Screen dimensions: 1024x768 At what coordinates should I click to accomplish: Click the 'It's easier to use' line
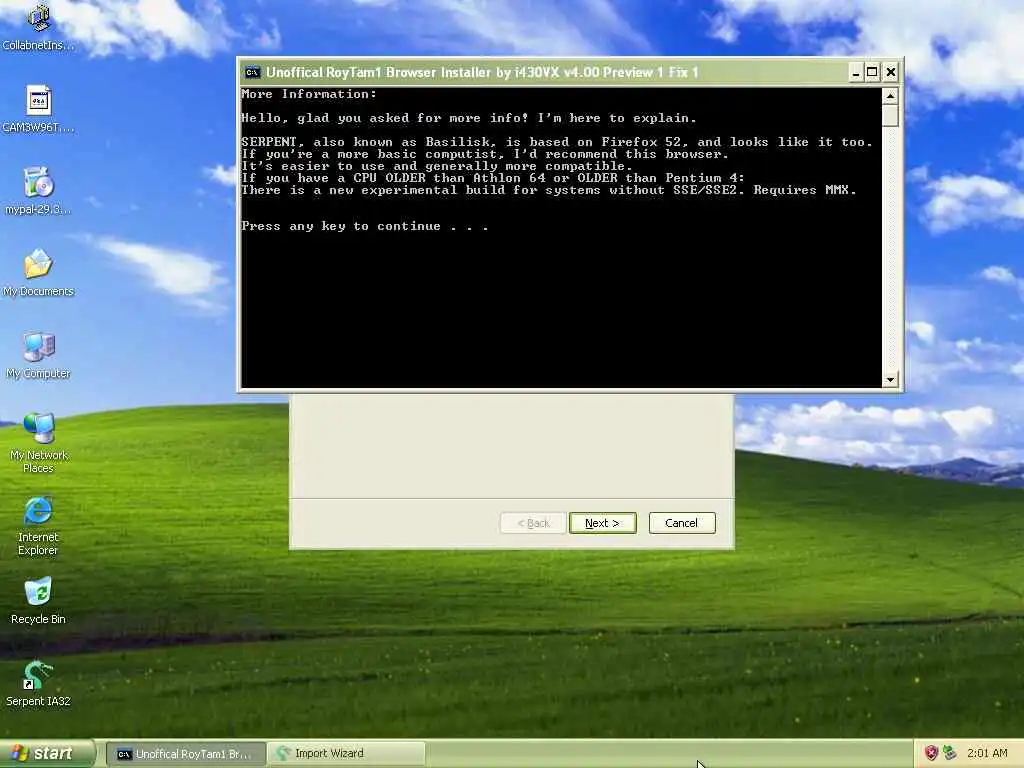[x=437, y=166]
